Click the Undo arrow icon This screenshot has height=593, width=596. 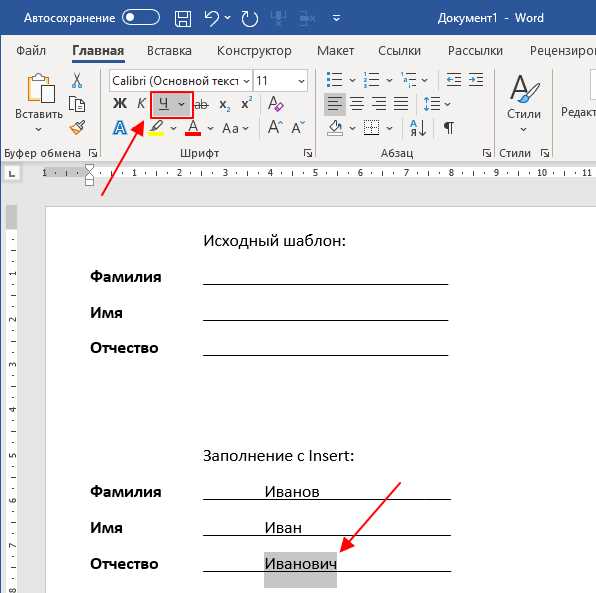point(211,18)
